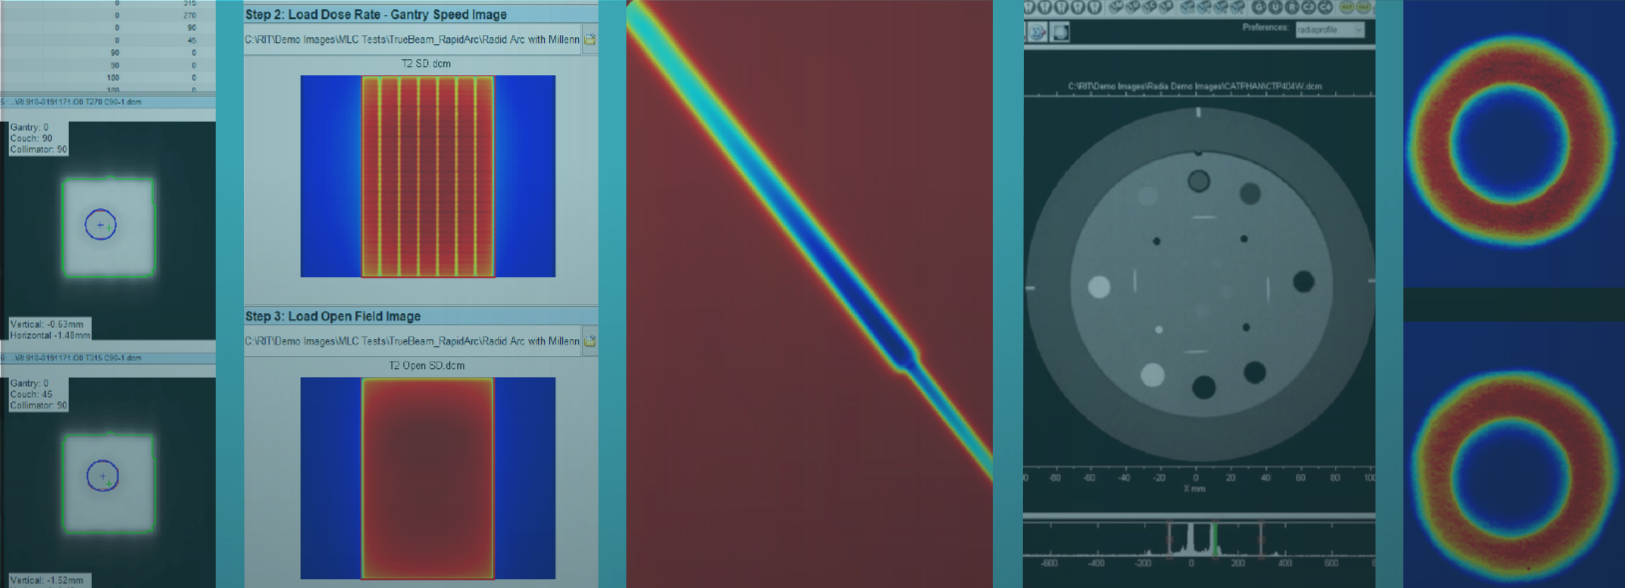Click the left histogram window handle
The height and width of the screenshot is (588, 1625).
click(x=1169, y=539)
